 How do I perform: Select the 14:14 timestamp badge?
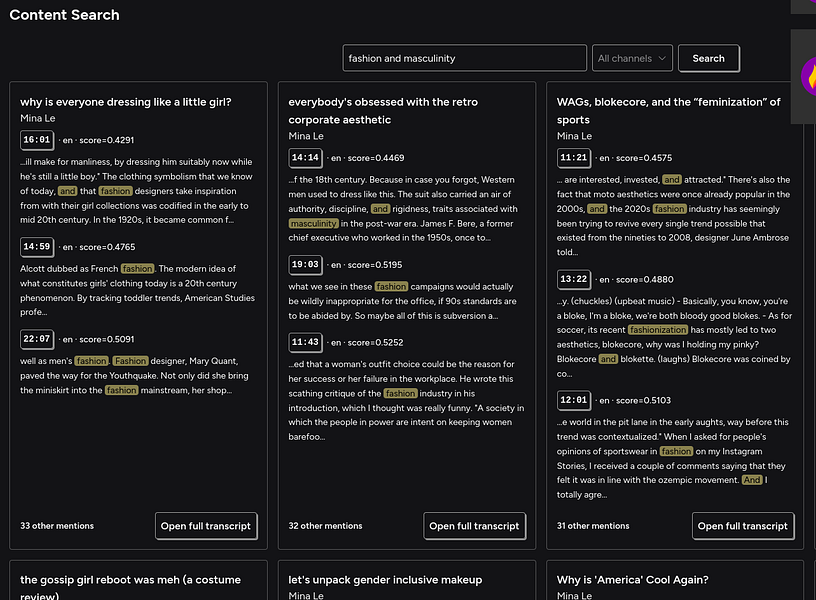305,158
